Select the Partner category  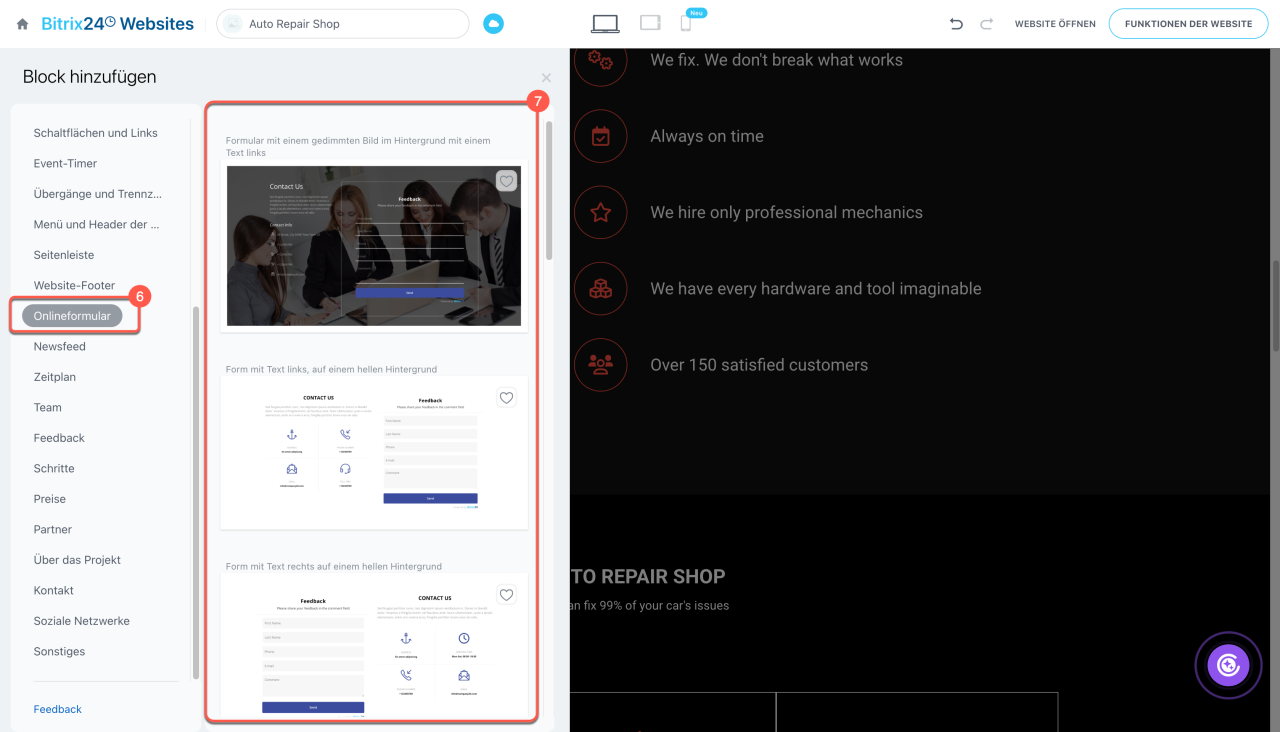coord(53,530)
